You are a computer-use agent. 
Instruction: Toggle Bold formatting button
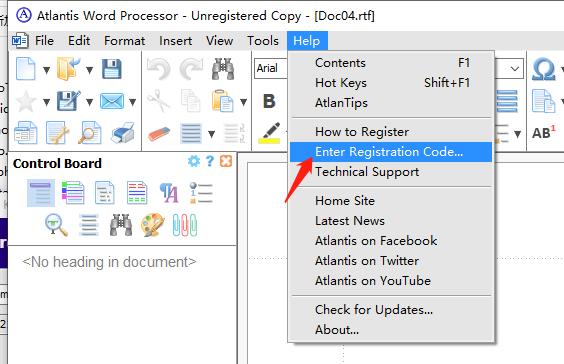(x=269, y=101)
